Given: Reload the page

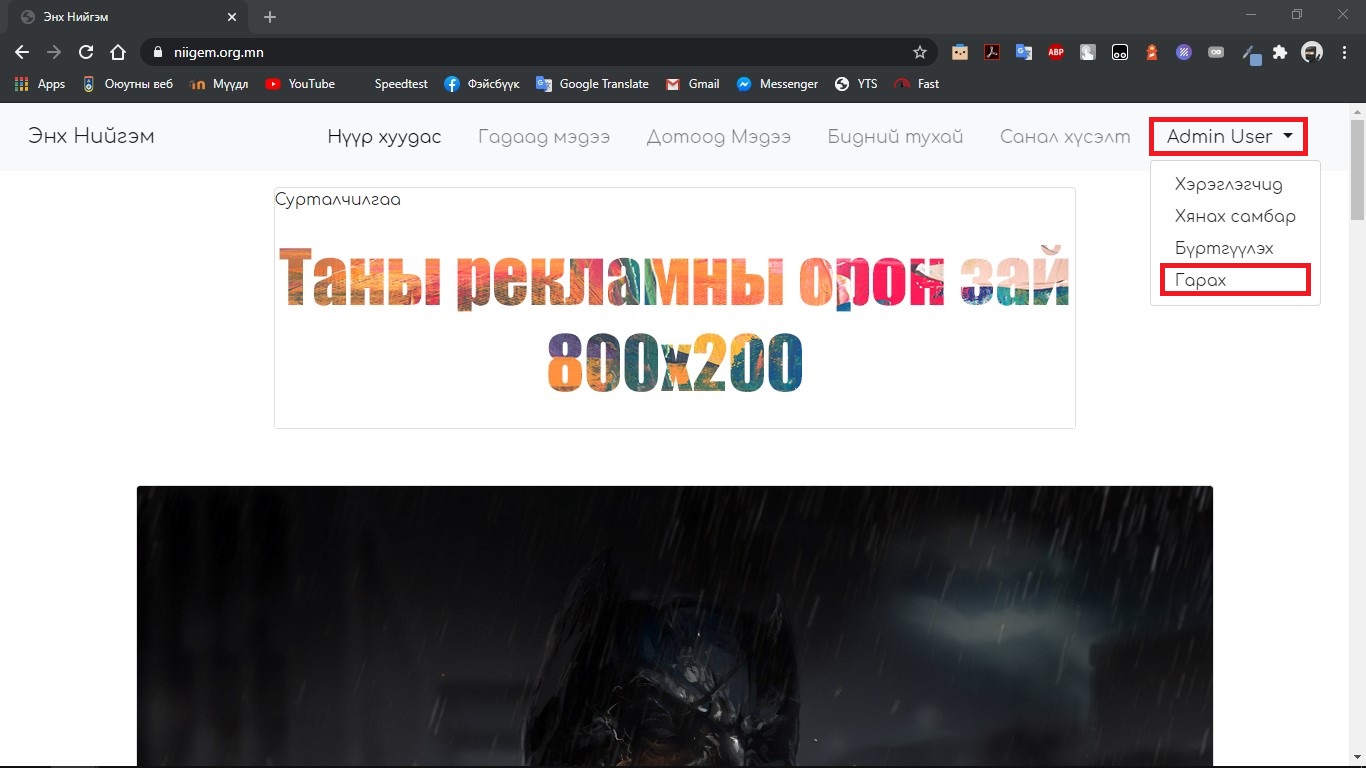Looking at the screenshot, I should pos(86,52).
